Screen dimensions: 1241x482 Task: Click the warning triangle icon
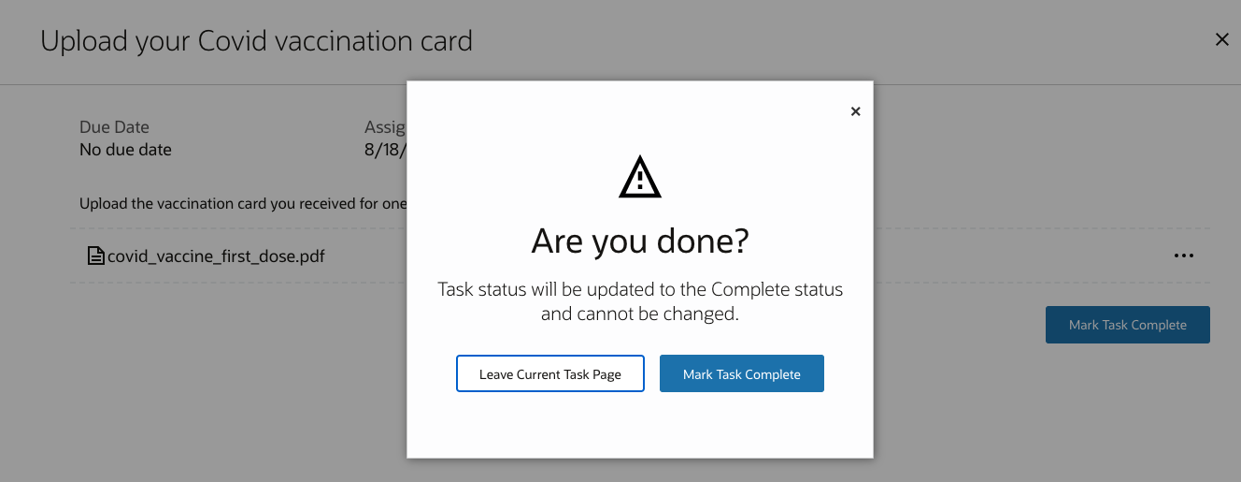[x=640, y=178]
